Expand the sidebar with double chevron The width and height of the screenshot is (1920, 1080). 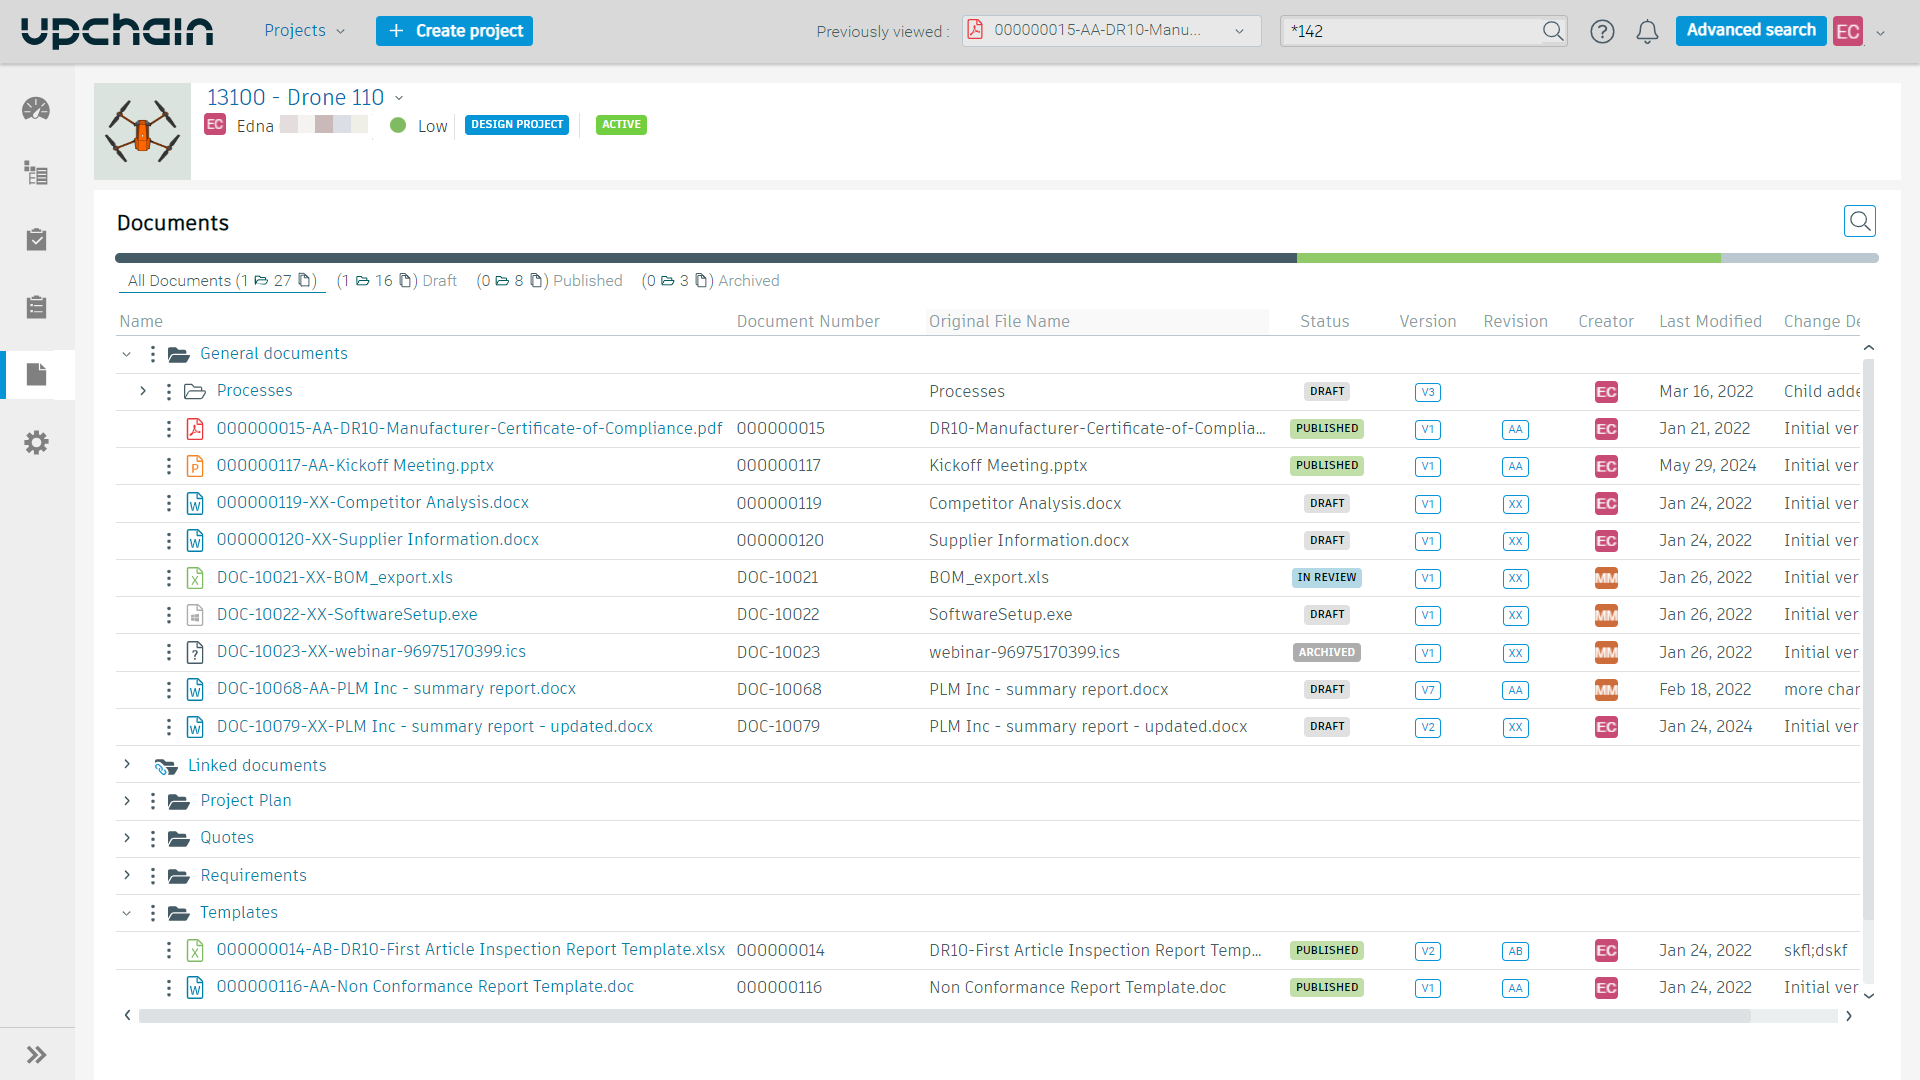pos(36,1054)
